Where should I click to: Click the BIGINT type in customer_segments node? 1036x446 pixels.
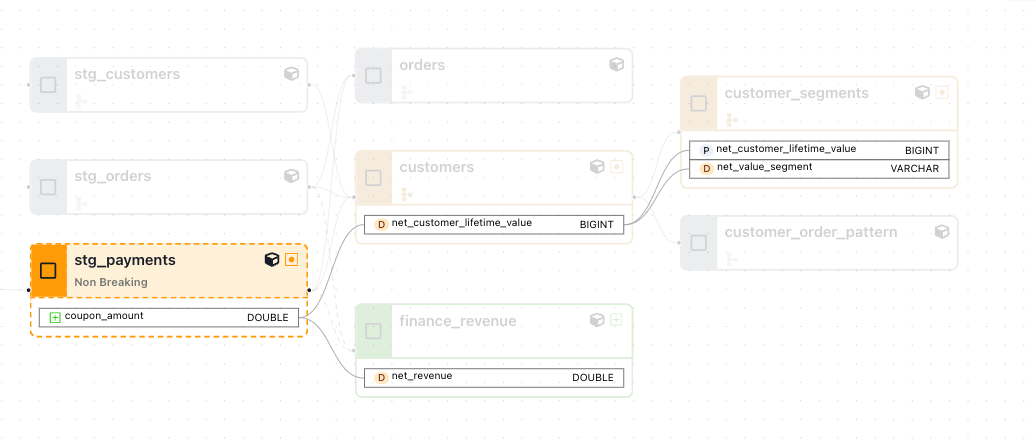922,151
